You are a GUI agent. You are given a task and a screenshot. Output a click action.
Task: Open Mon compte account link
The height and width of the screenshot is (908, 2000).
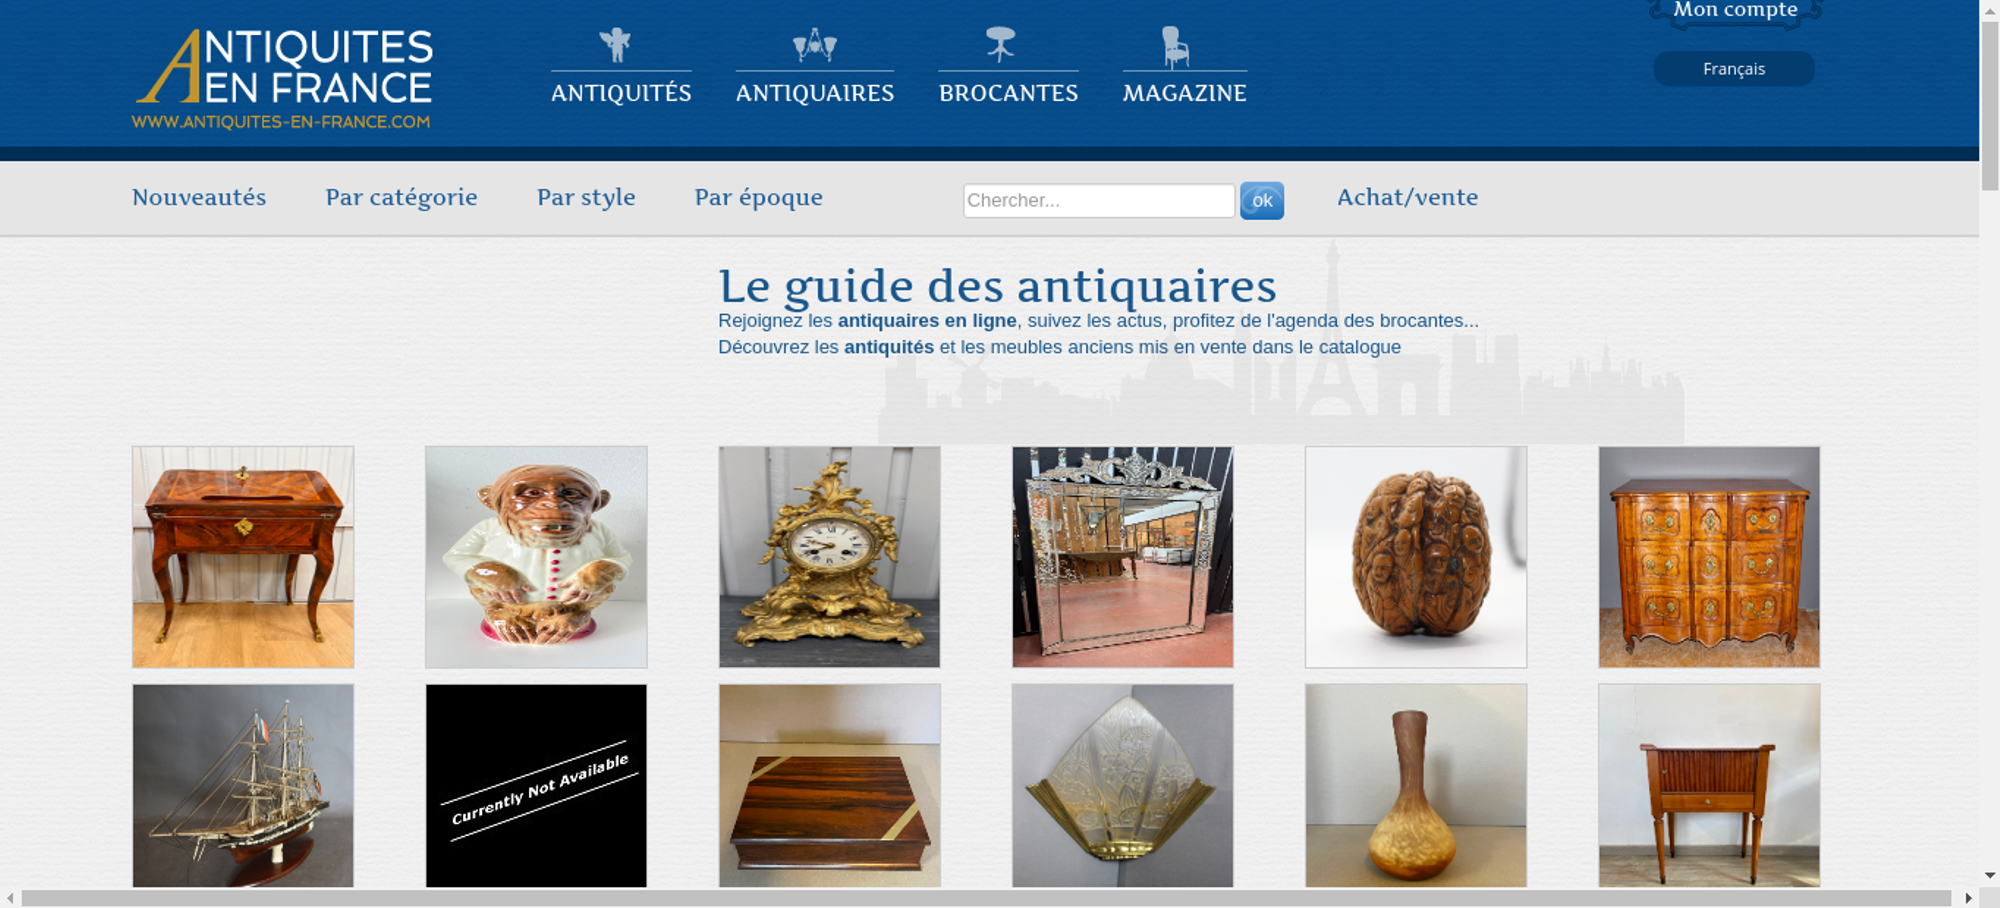click(x=1735, y=10)
